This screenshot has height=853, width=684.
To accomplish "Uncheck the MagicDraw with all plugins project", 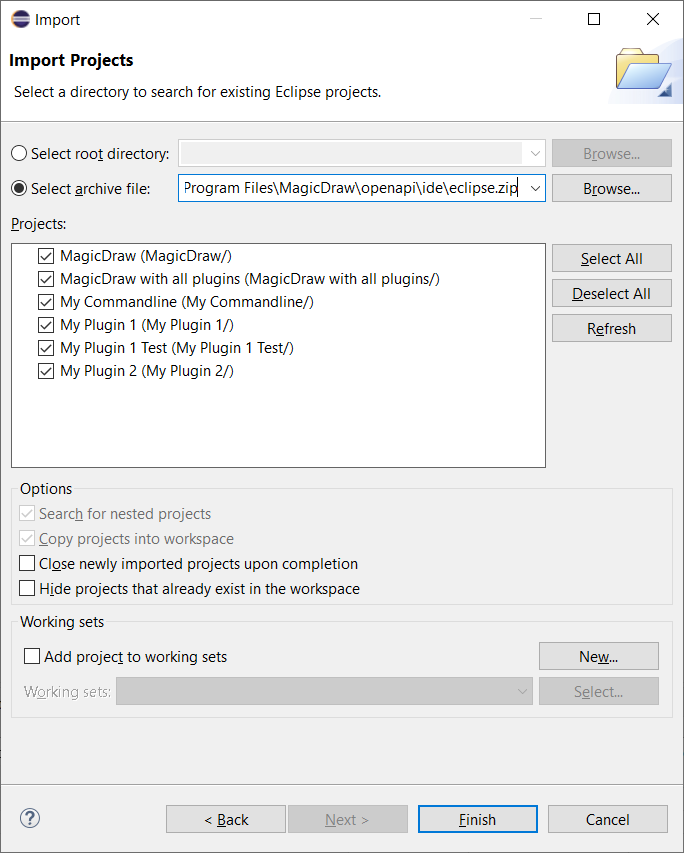I will click(45, 279).
